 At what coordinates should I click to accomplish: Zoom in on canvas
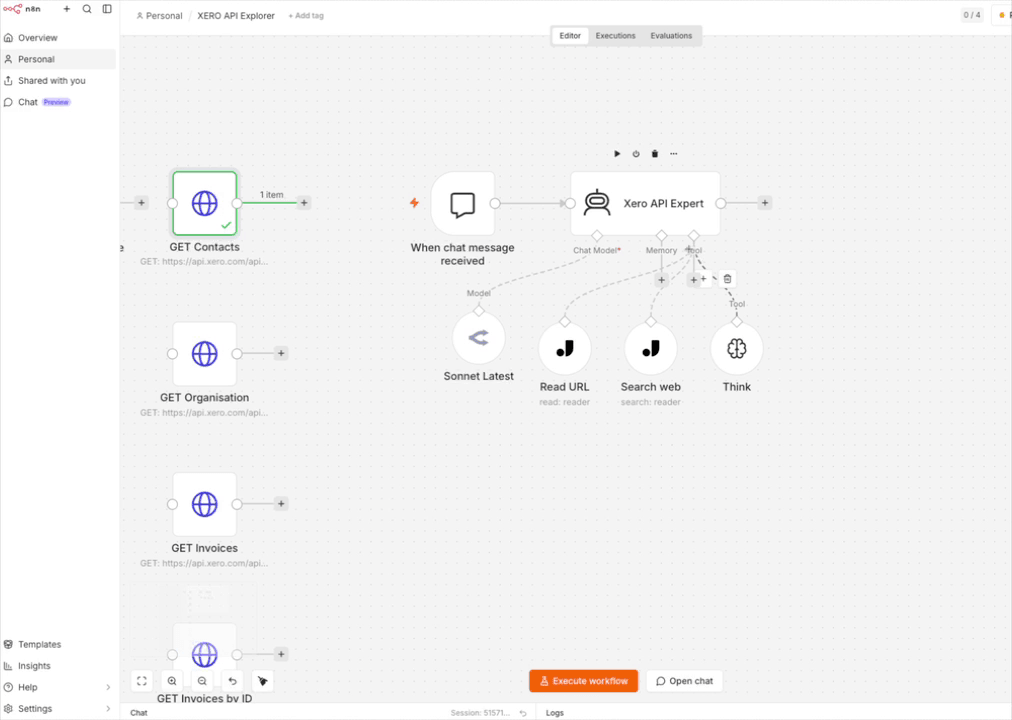[172, 681]
